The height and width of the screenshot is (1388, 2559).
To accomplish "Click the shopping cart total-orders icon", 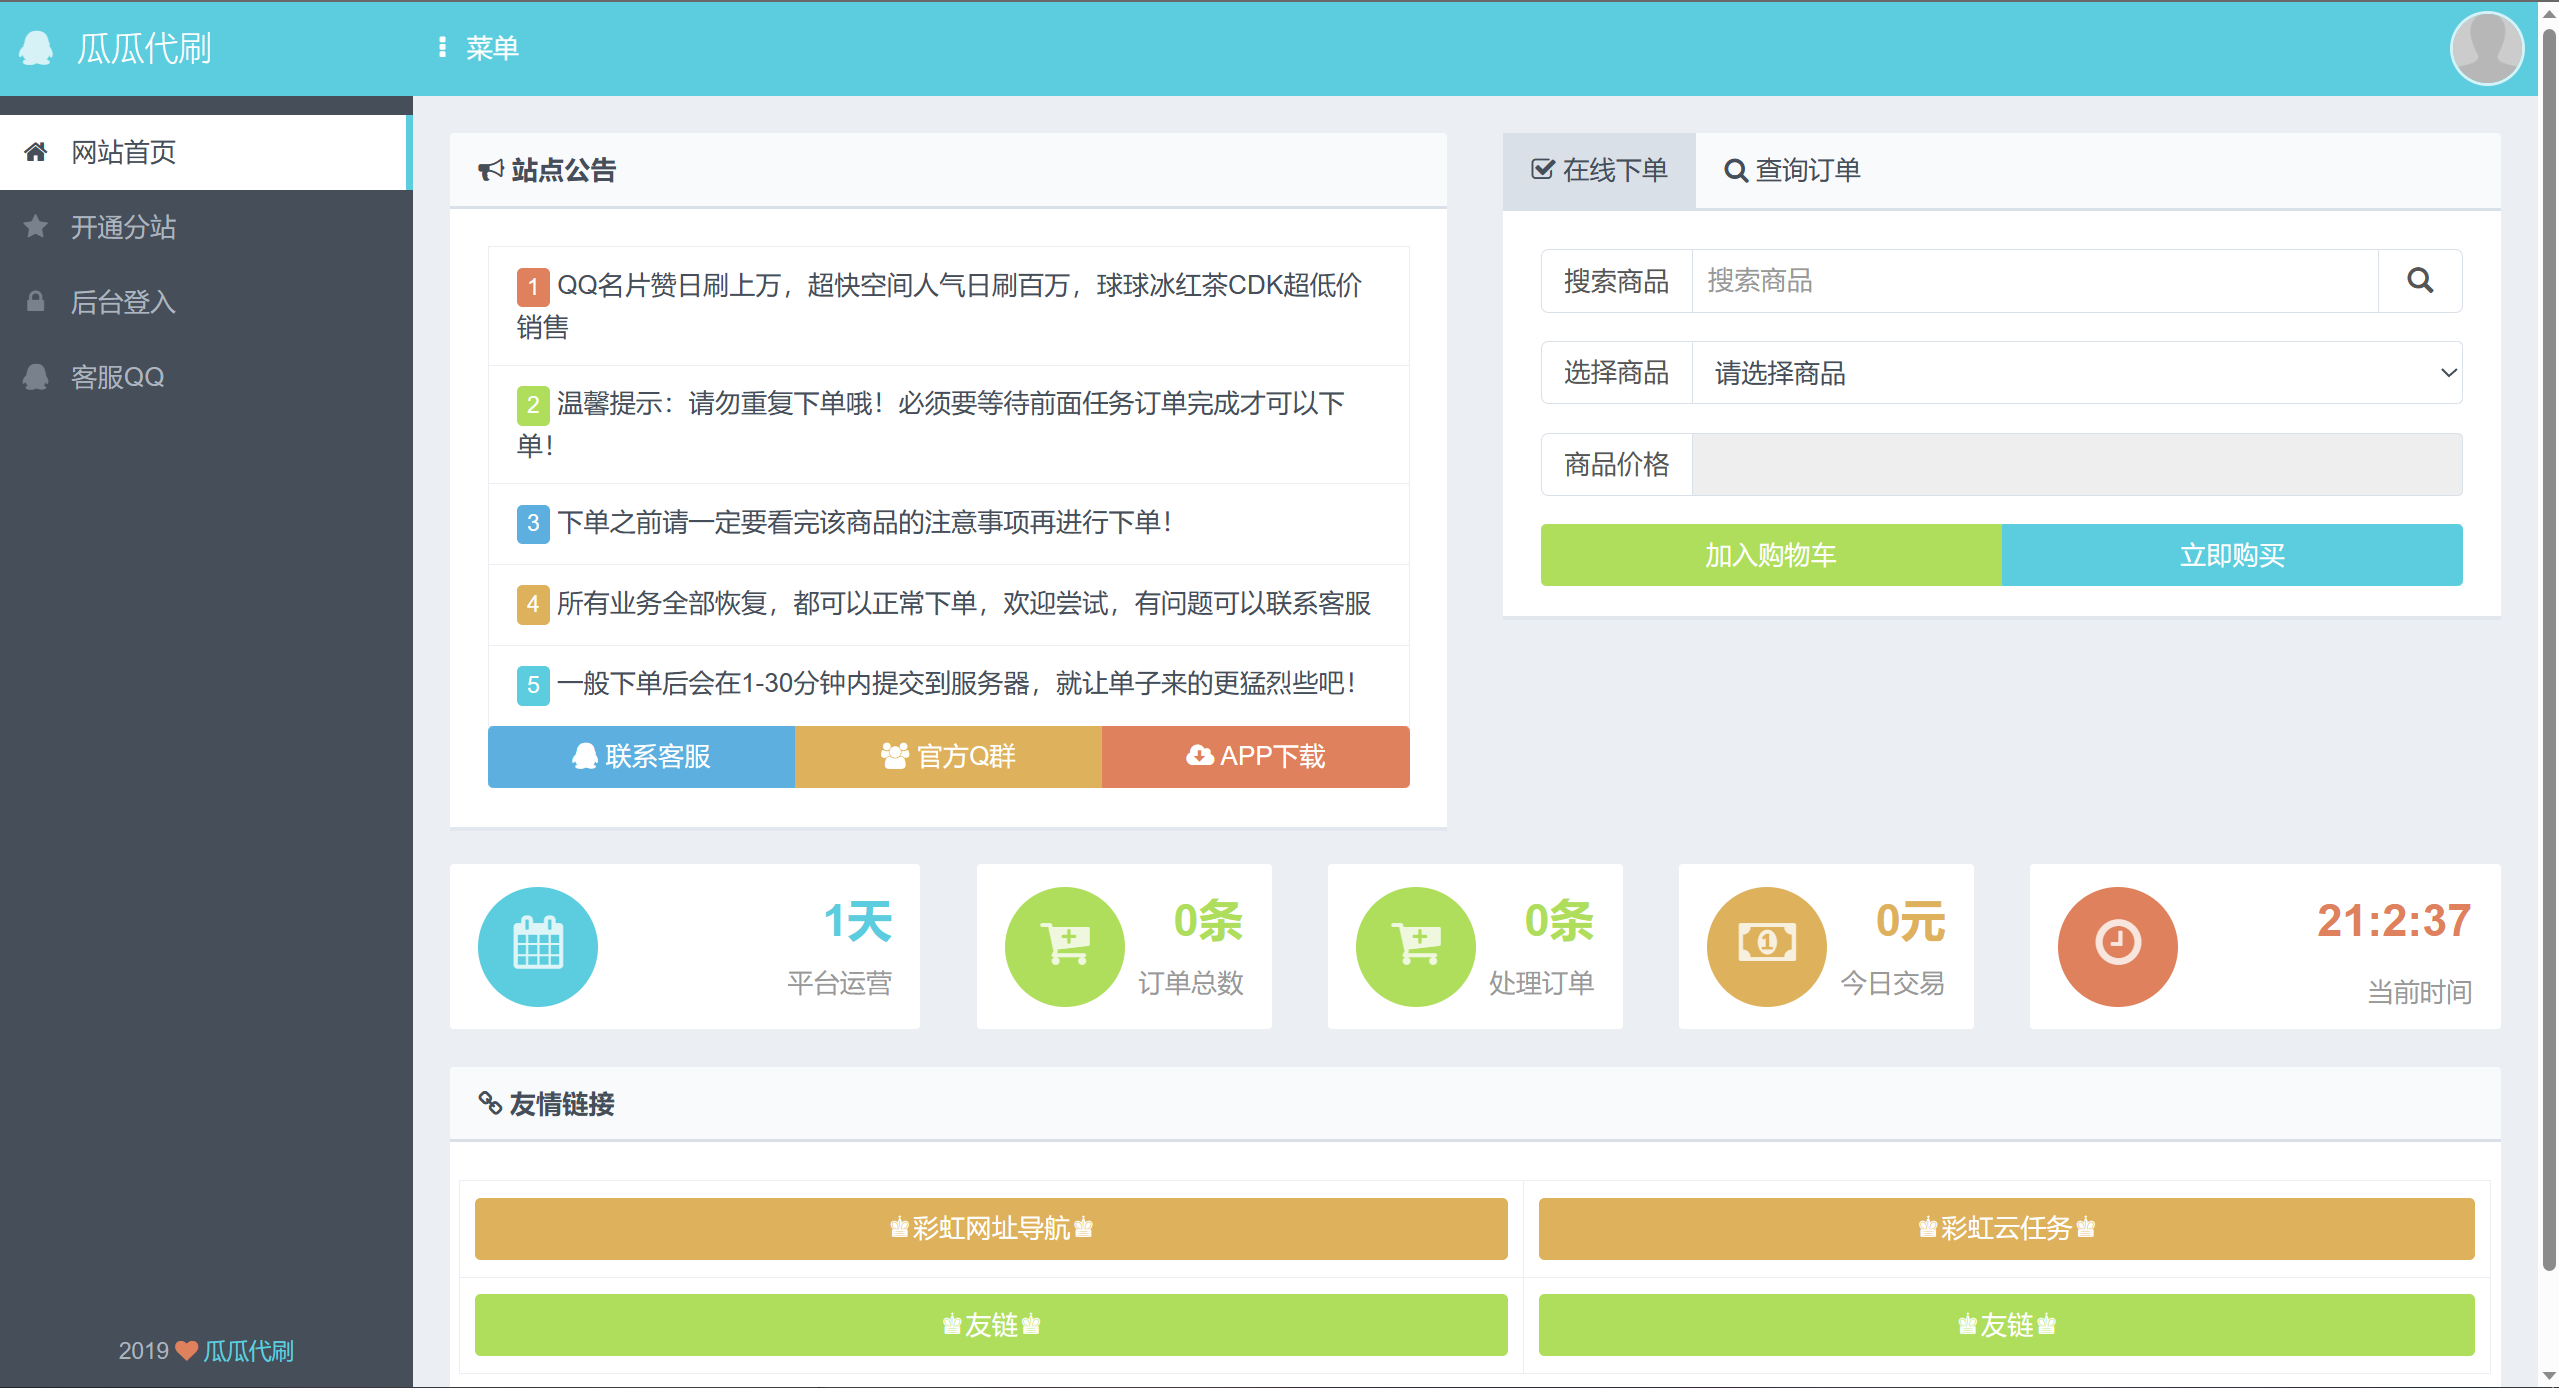I will [x=1064, y=946].
